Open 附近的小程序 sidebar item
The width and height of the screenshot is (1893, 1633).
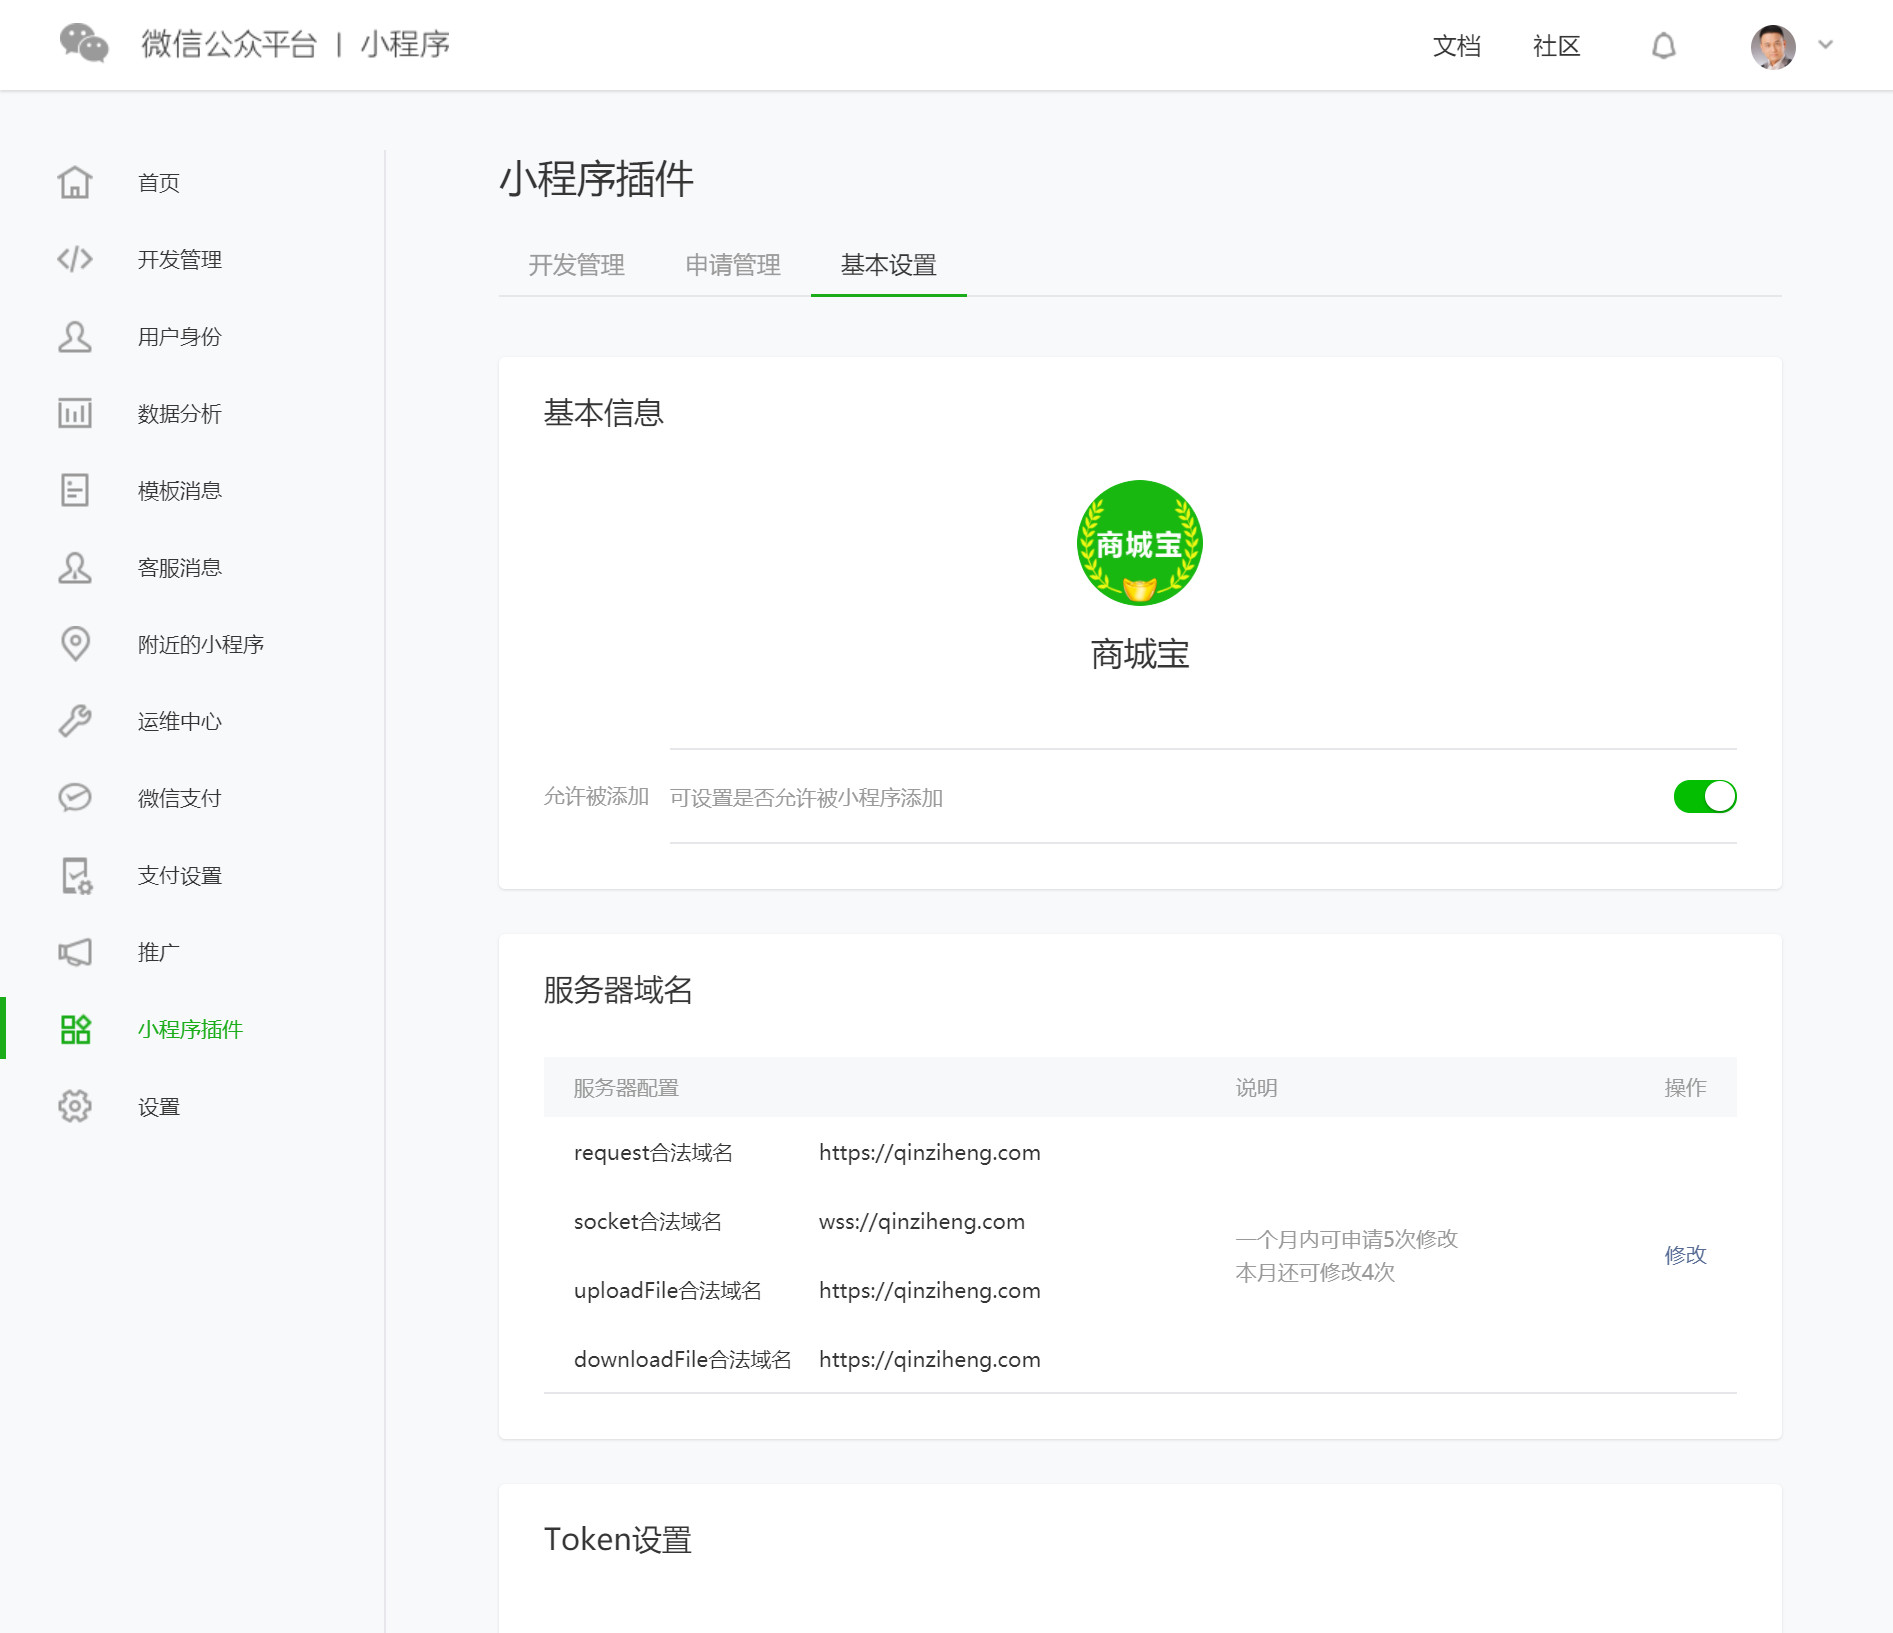pos(201,645)
